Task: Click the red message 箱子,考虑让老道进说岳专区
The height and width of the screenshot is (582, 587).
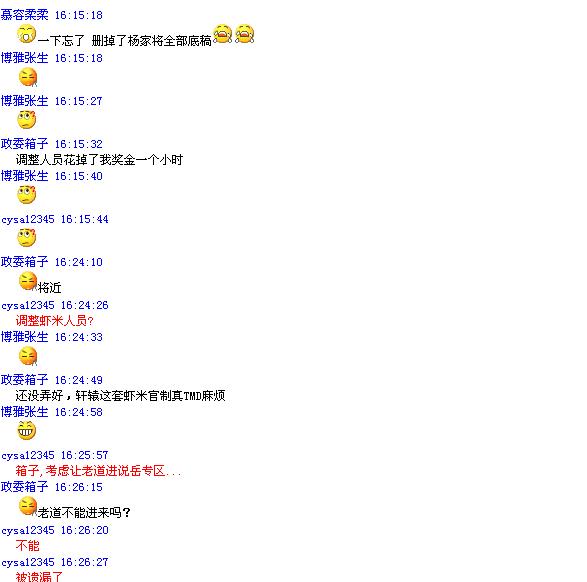Action: (98, 471)
